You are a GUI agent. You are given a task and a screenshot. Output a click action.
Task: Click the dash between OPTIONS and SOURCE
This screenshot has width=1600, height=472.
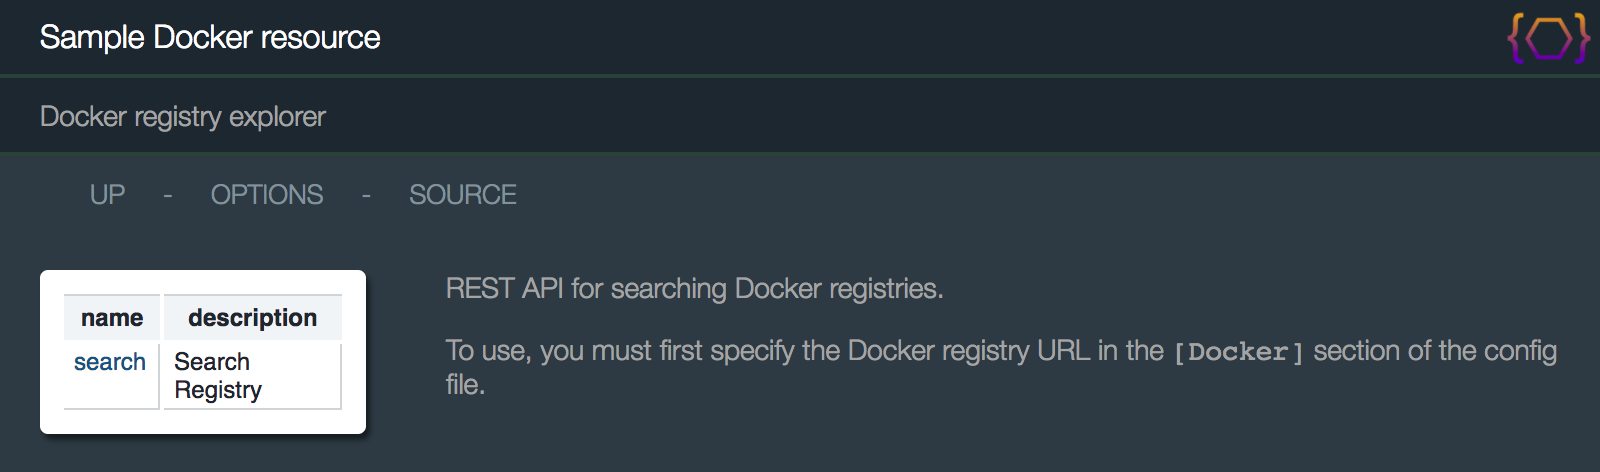click(366, 195)
